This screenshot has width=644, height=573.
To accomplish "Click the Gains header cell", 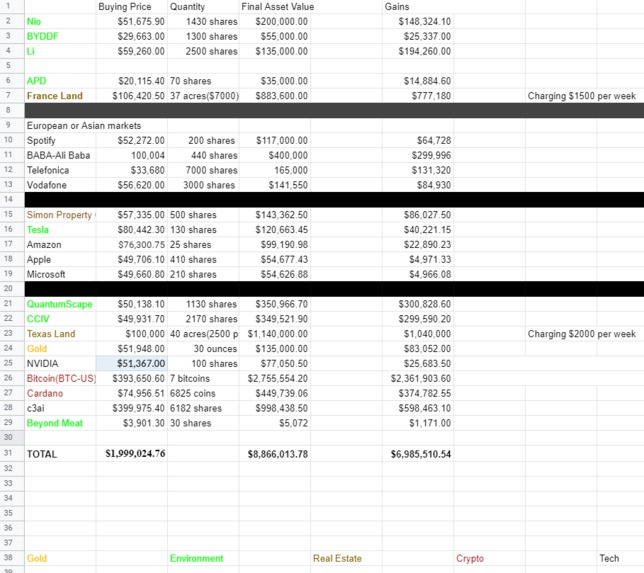I will pos(418,7).
